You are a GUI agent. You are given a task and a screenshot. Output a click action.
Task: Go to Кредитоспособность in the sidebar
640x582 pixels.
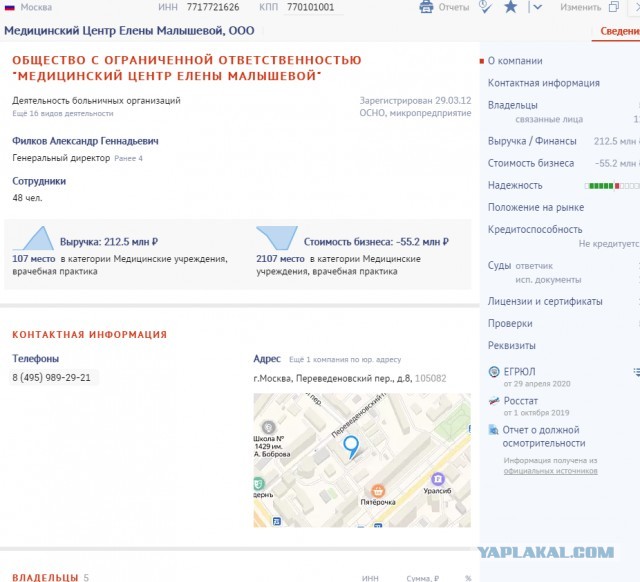coord(535,229)
